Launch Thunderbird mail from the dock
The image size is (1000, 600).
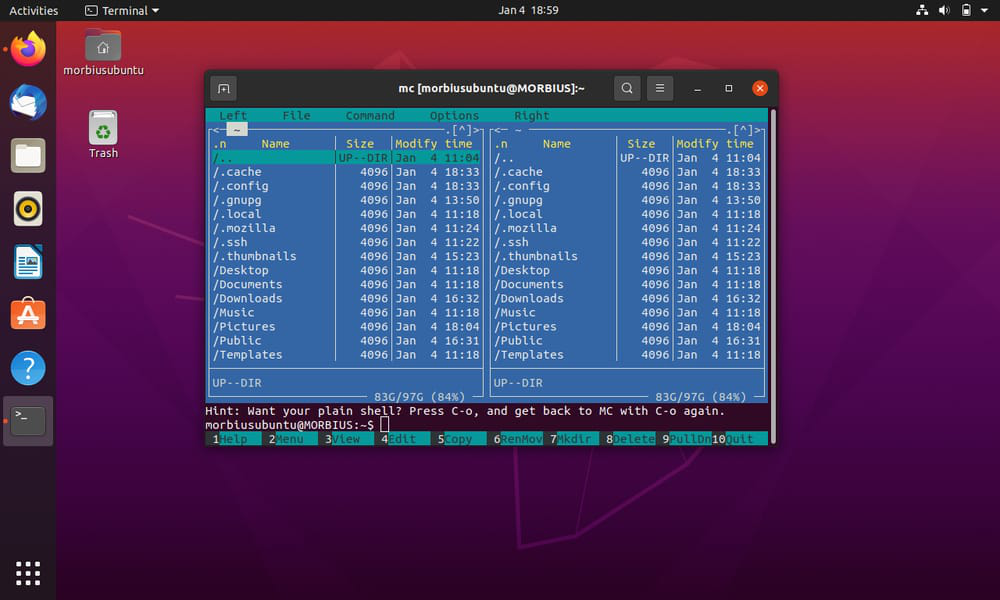(x=28, y=102)
